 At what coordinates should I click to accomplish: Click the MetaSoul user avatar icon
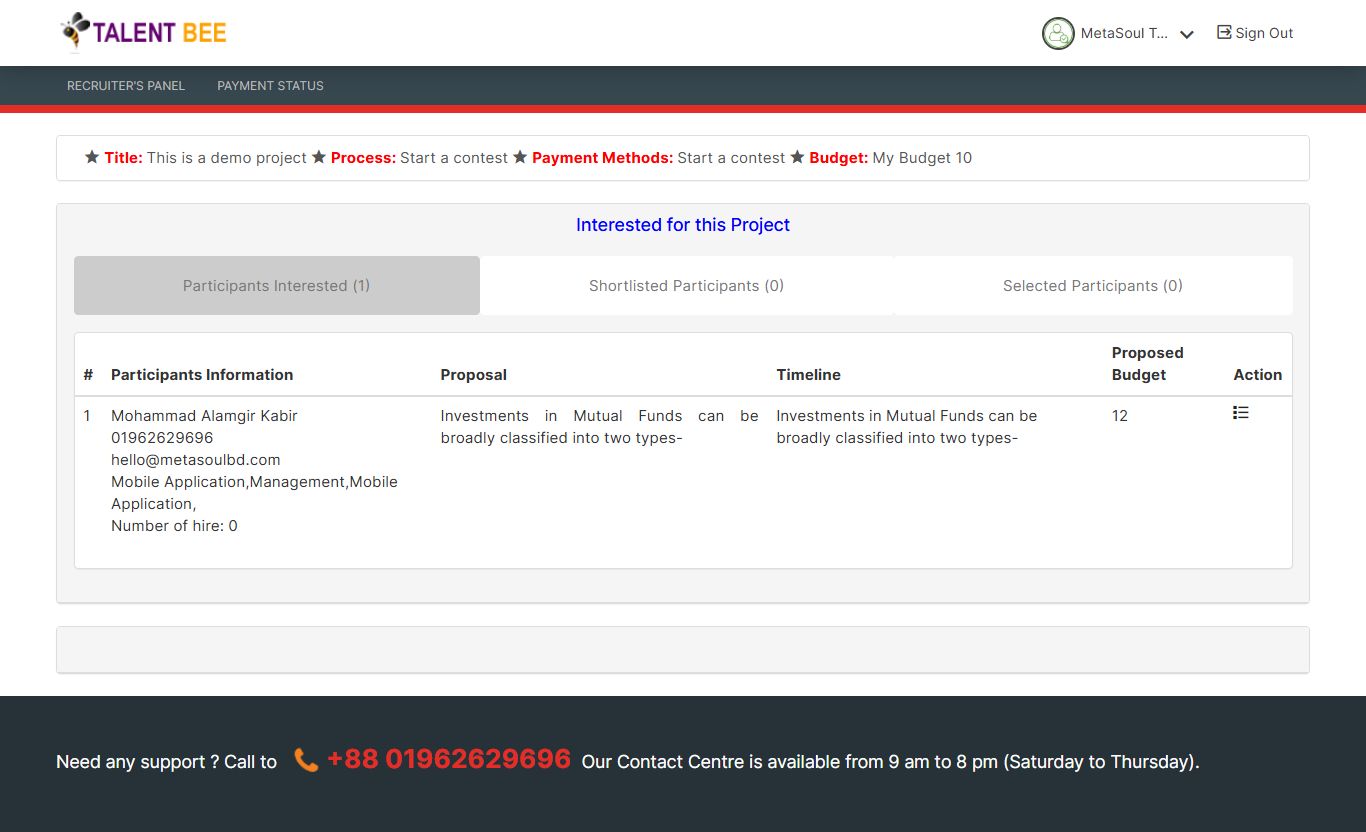pyautogui.click(x=1058, y=33)
